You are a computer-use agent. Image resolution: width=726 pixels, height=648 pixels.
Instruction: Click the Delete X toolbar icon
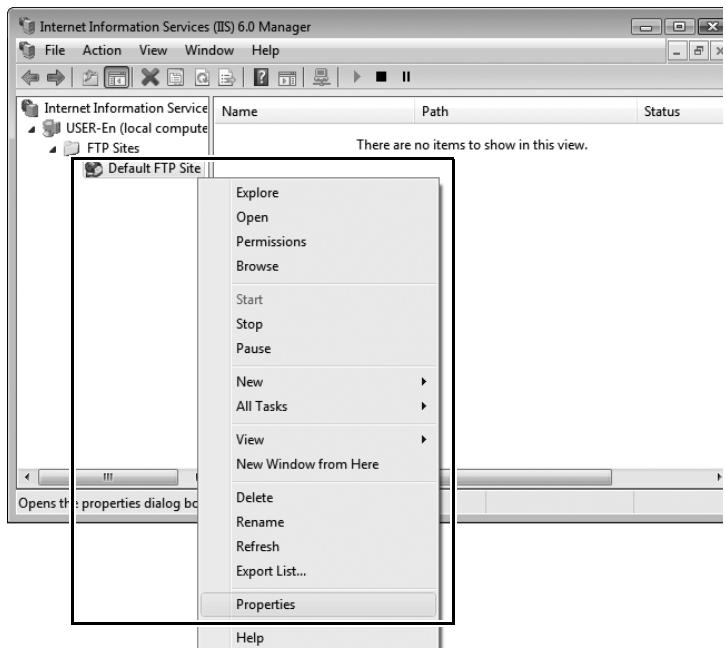coord(150,77)
